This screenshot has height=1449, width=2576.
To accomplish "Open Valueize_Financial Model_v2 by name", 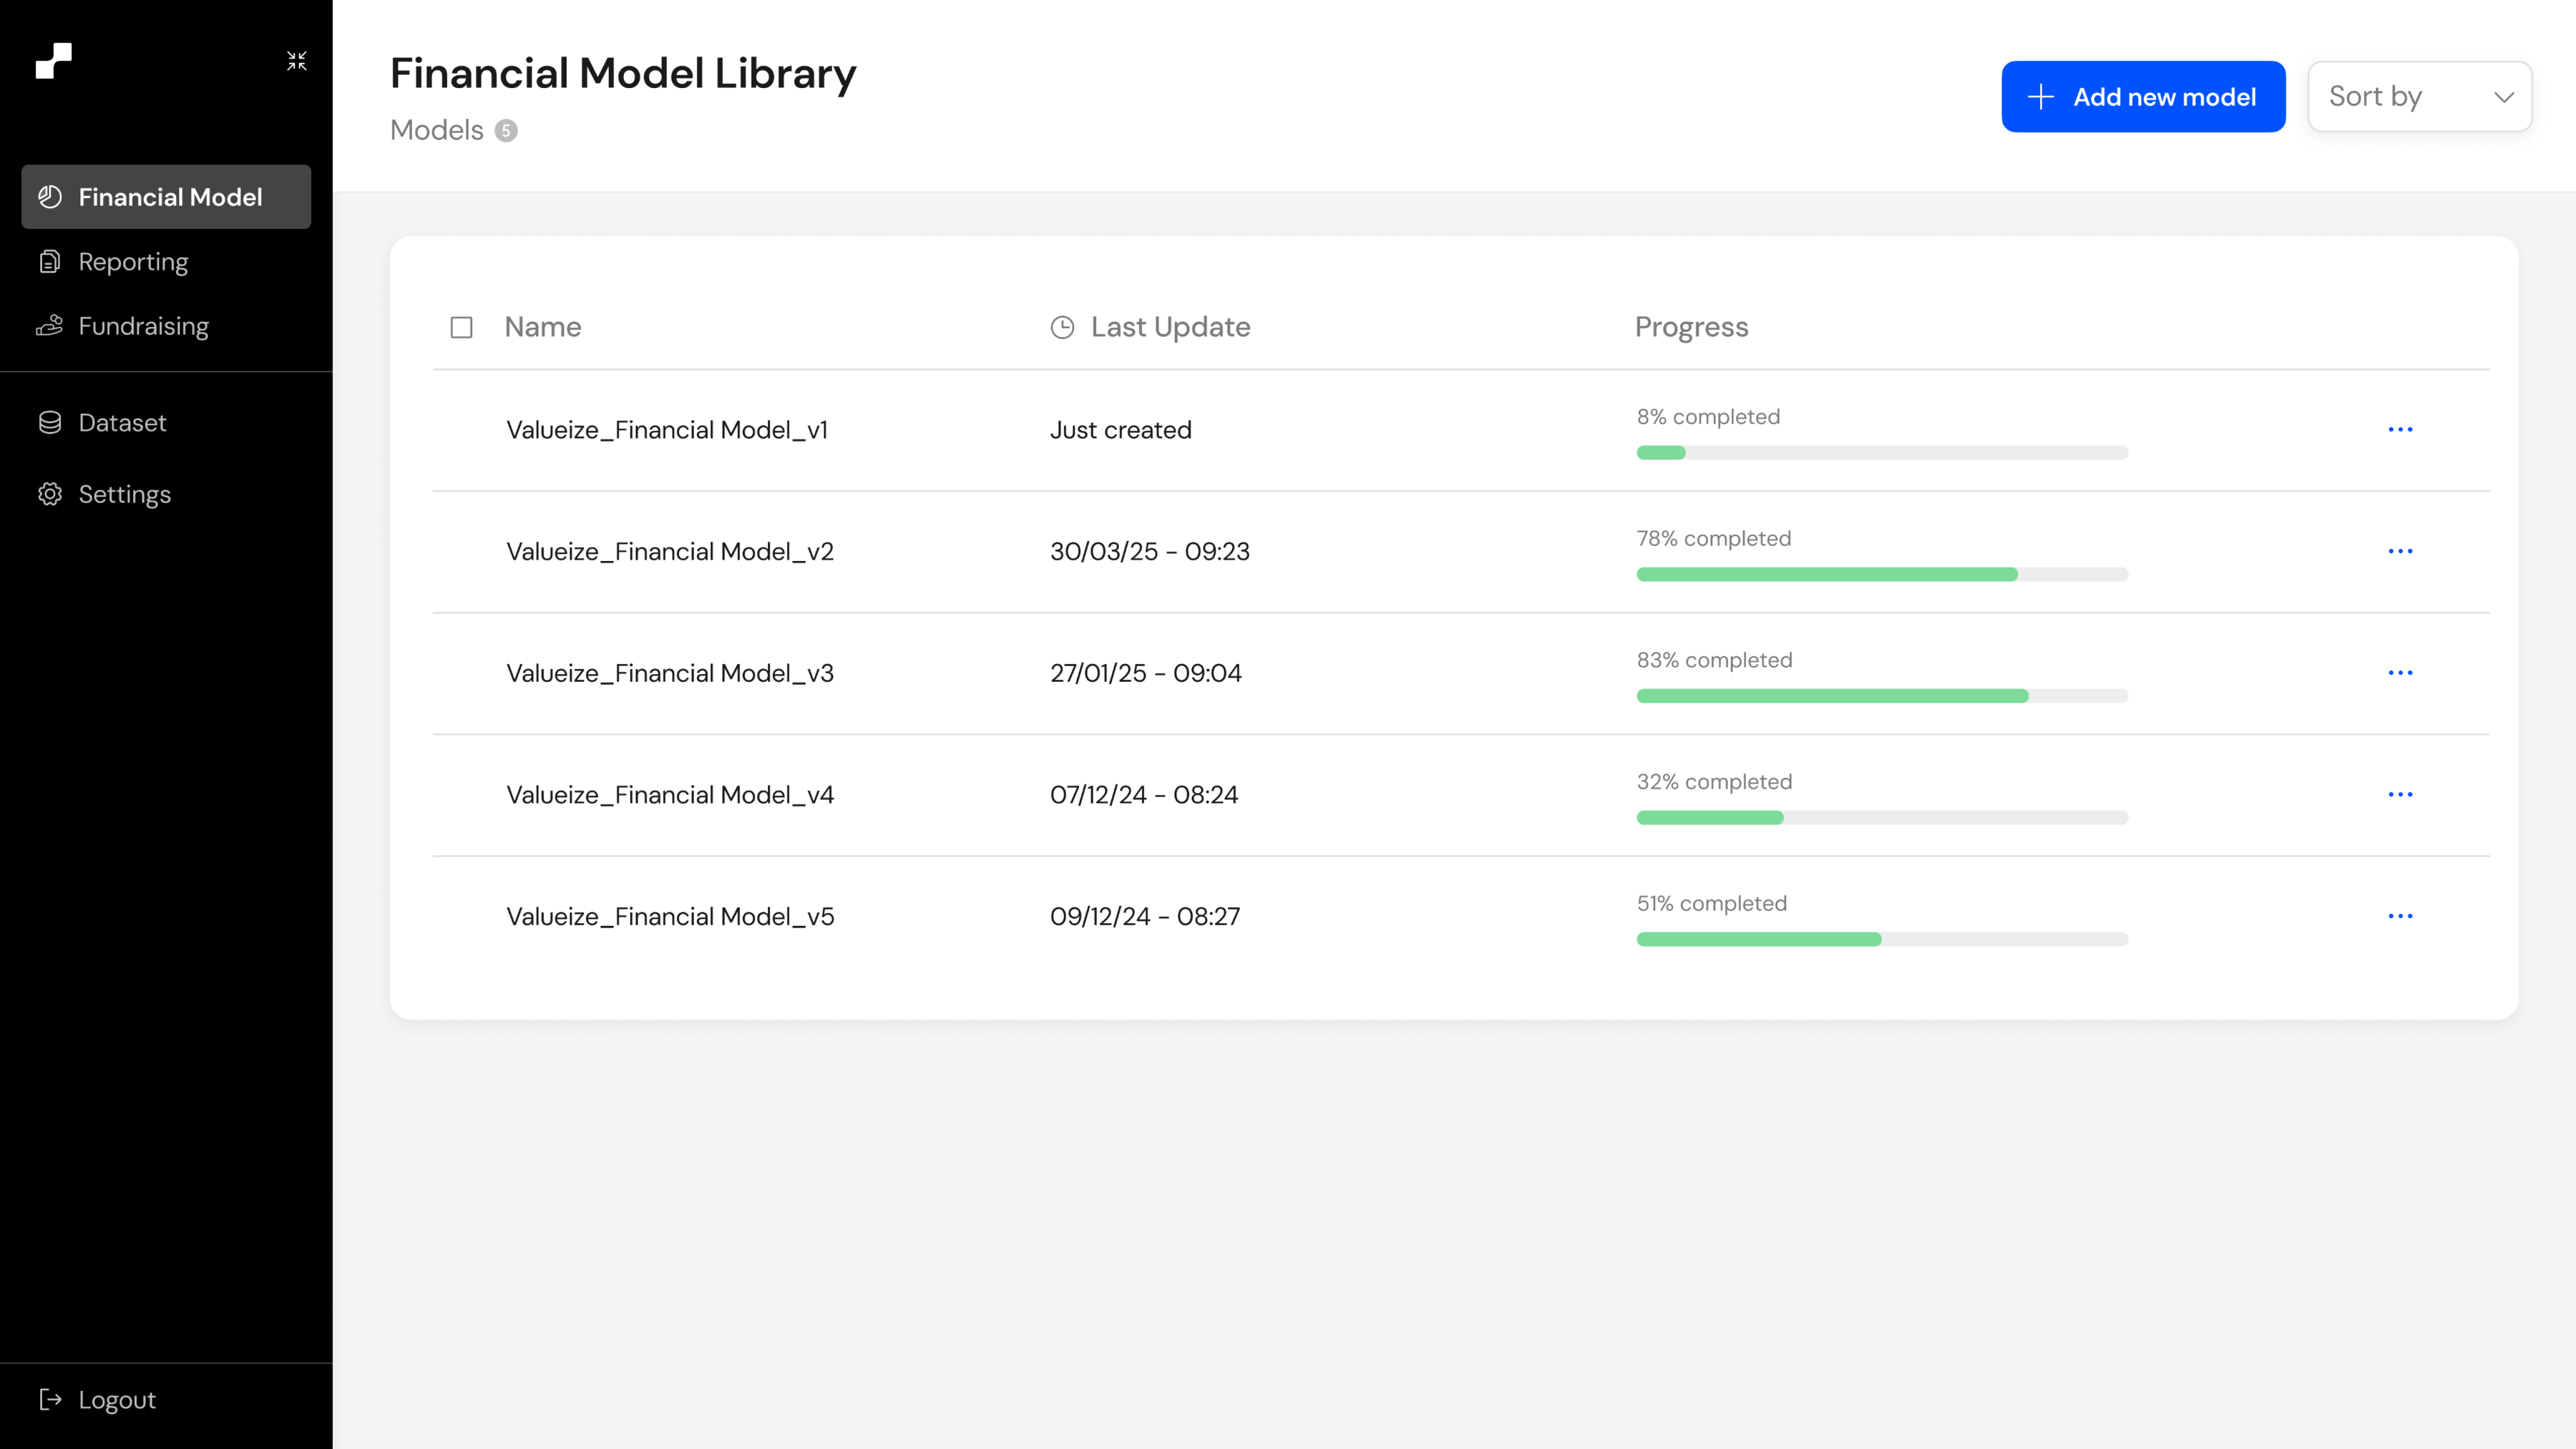I will pos(669,551).
